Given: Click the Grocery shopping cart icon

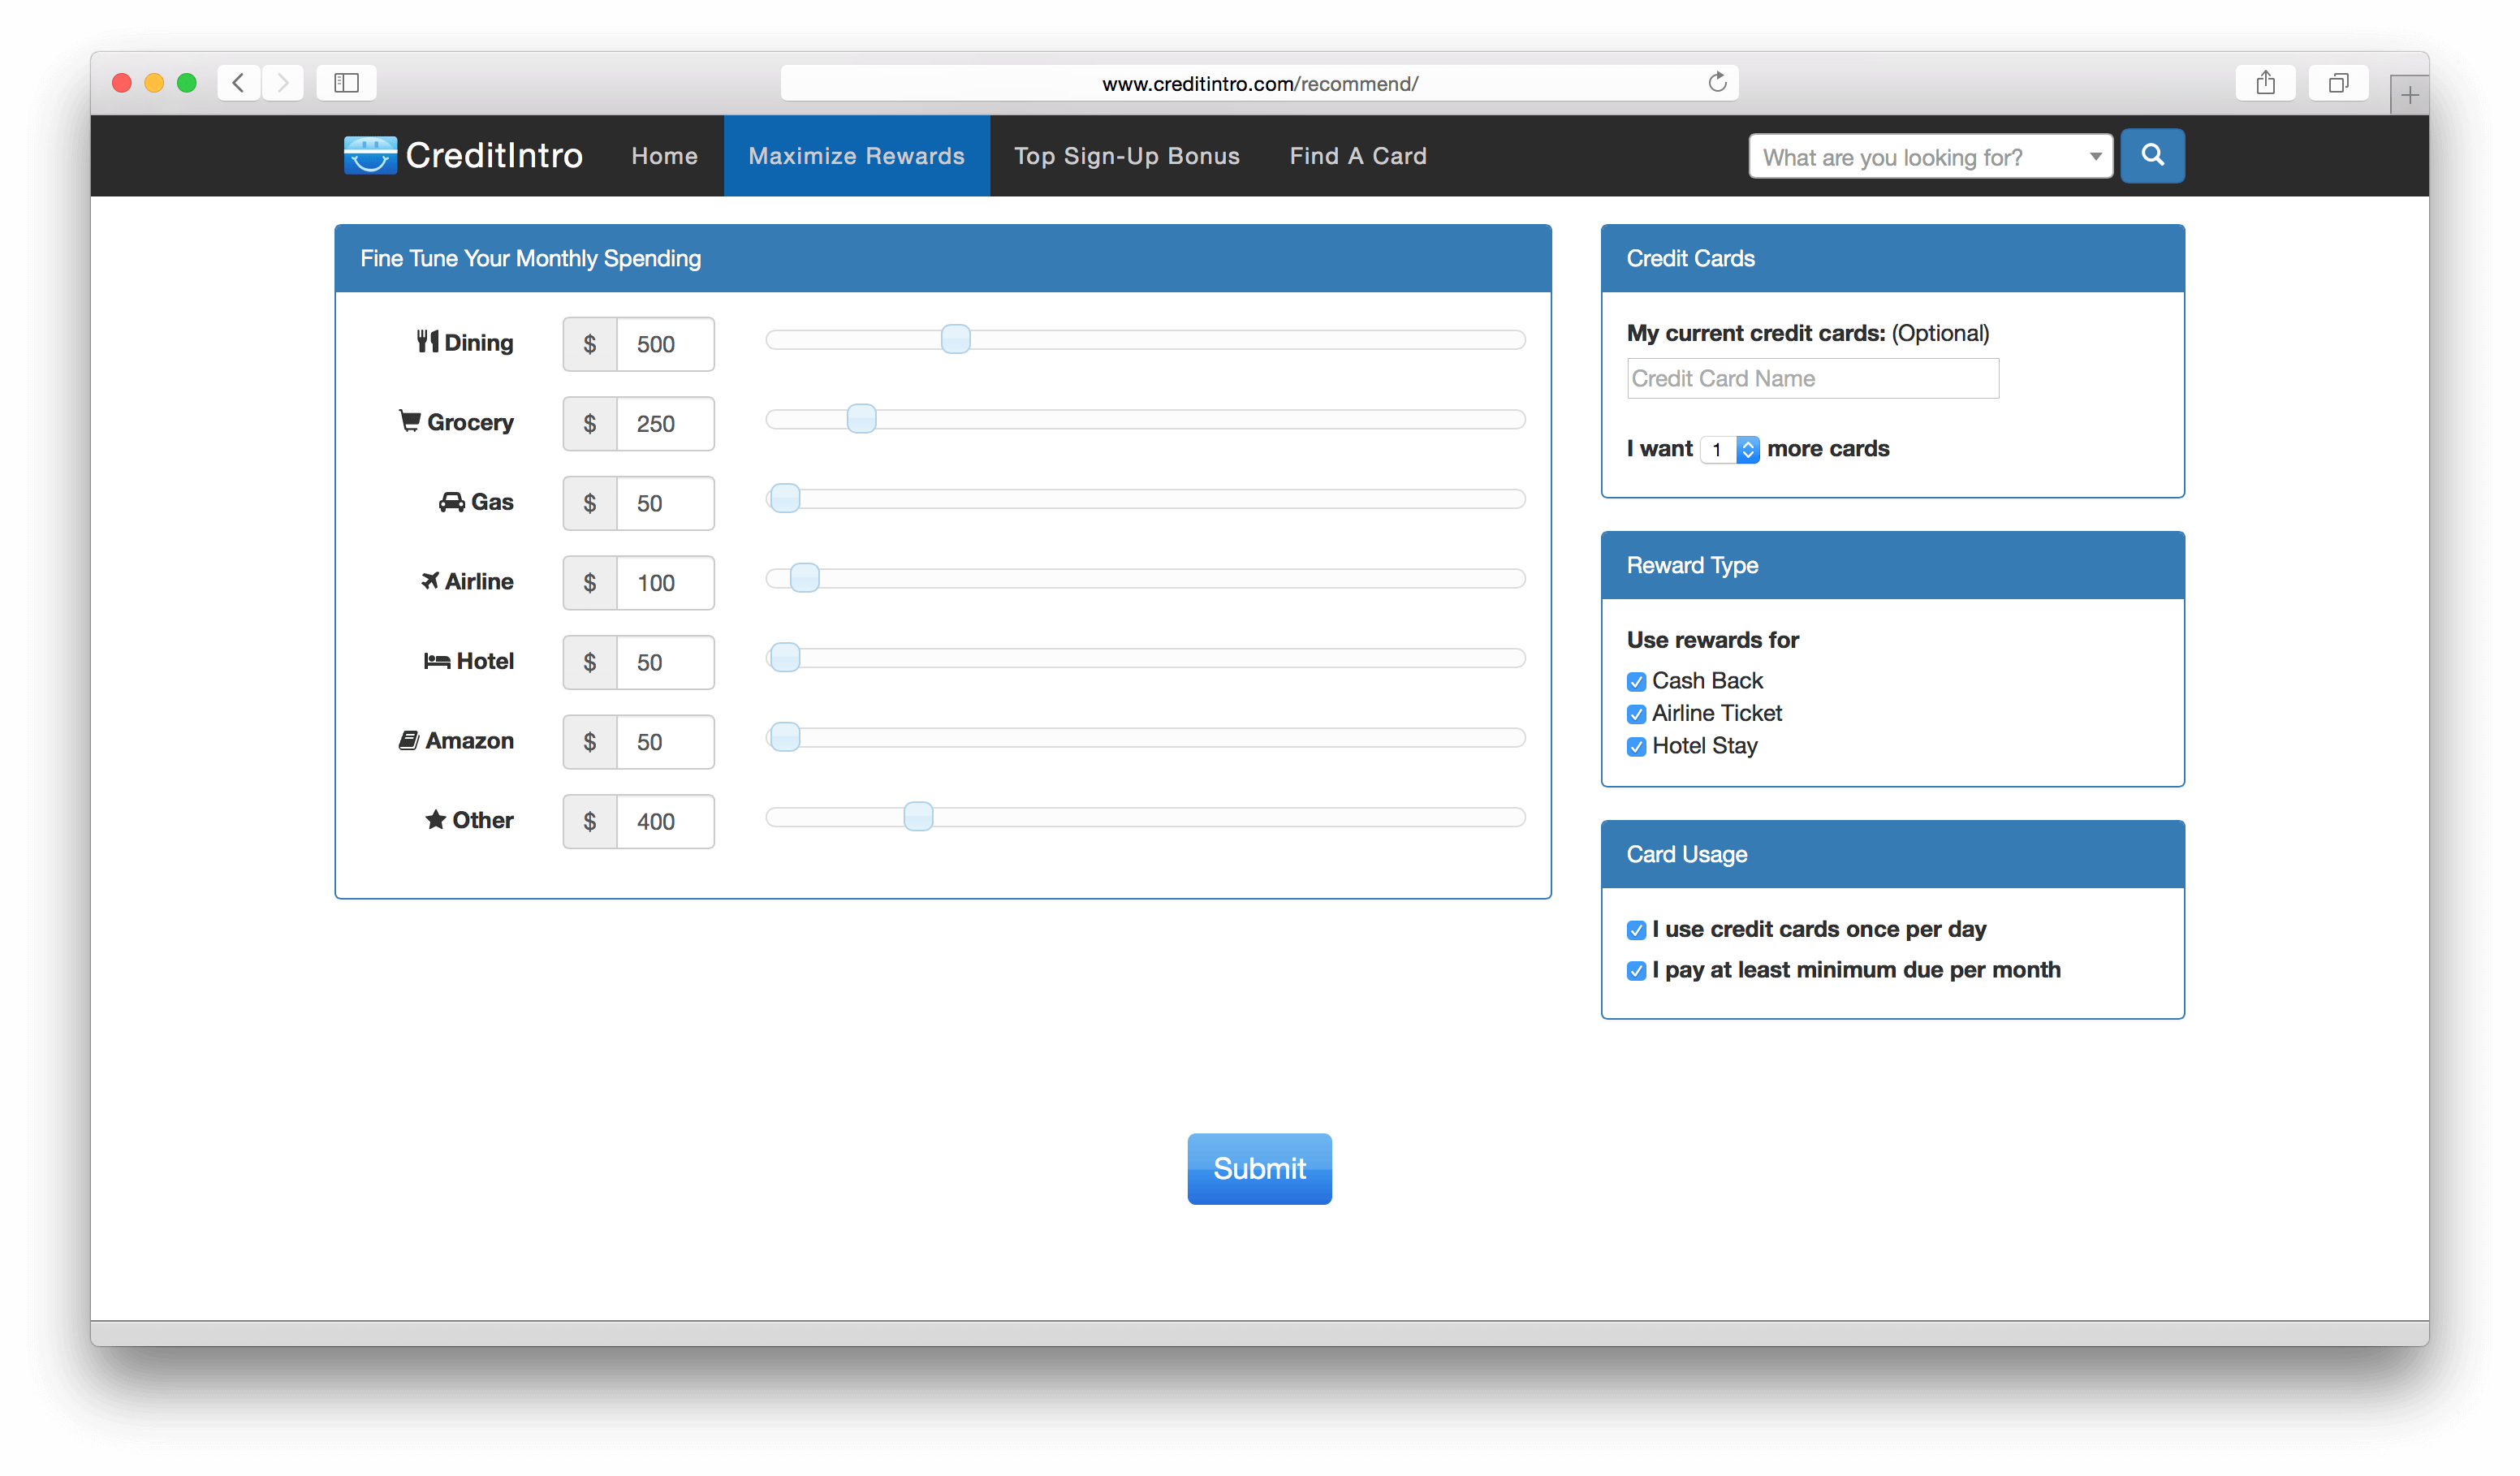Looking at the screenshot, I should 409,421.
